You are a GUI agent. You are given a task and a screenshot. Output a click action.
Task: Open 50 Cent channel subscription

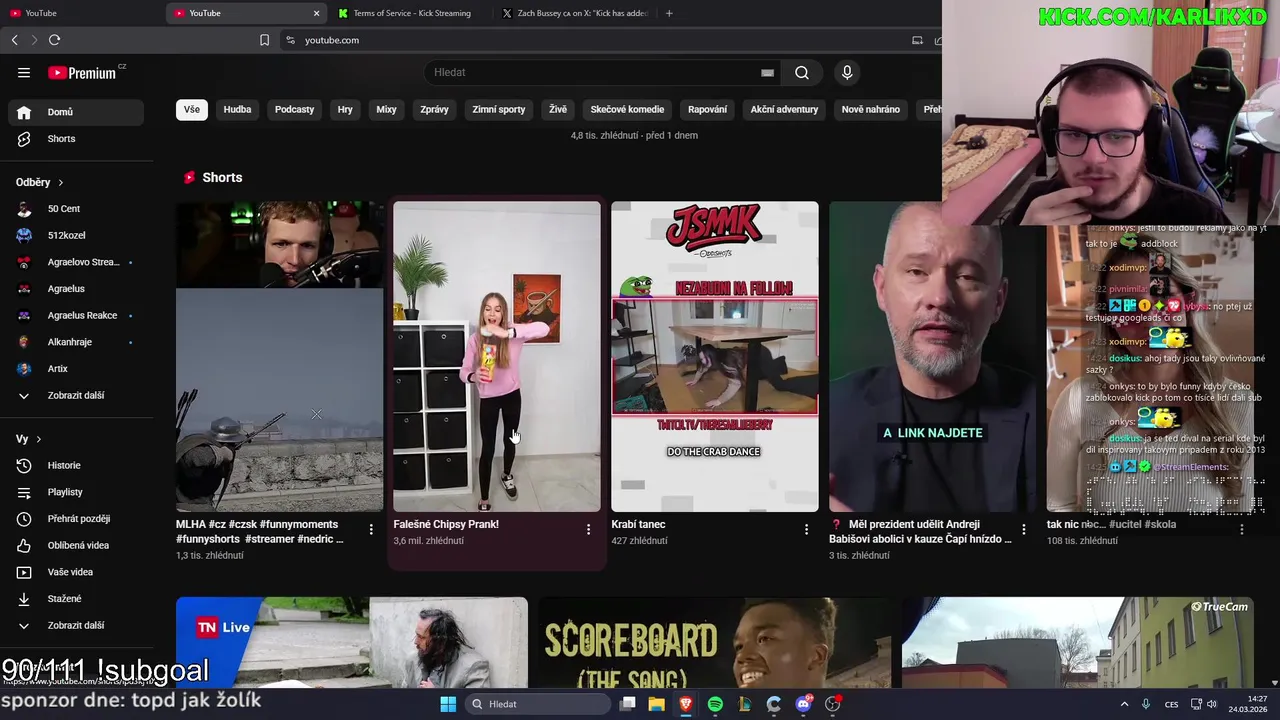coord(76,209)
